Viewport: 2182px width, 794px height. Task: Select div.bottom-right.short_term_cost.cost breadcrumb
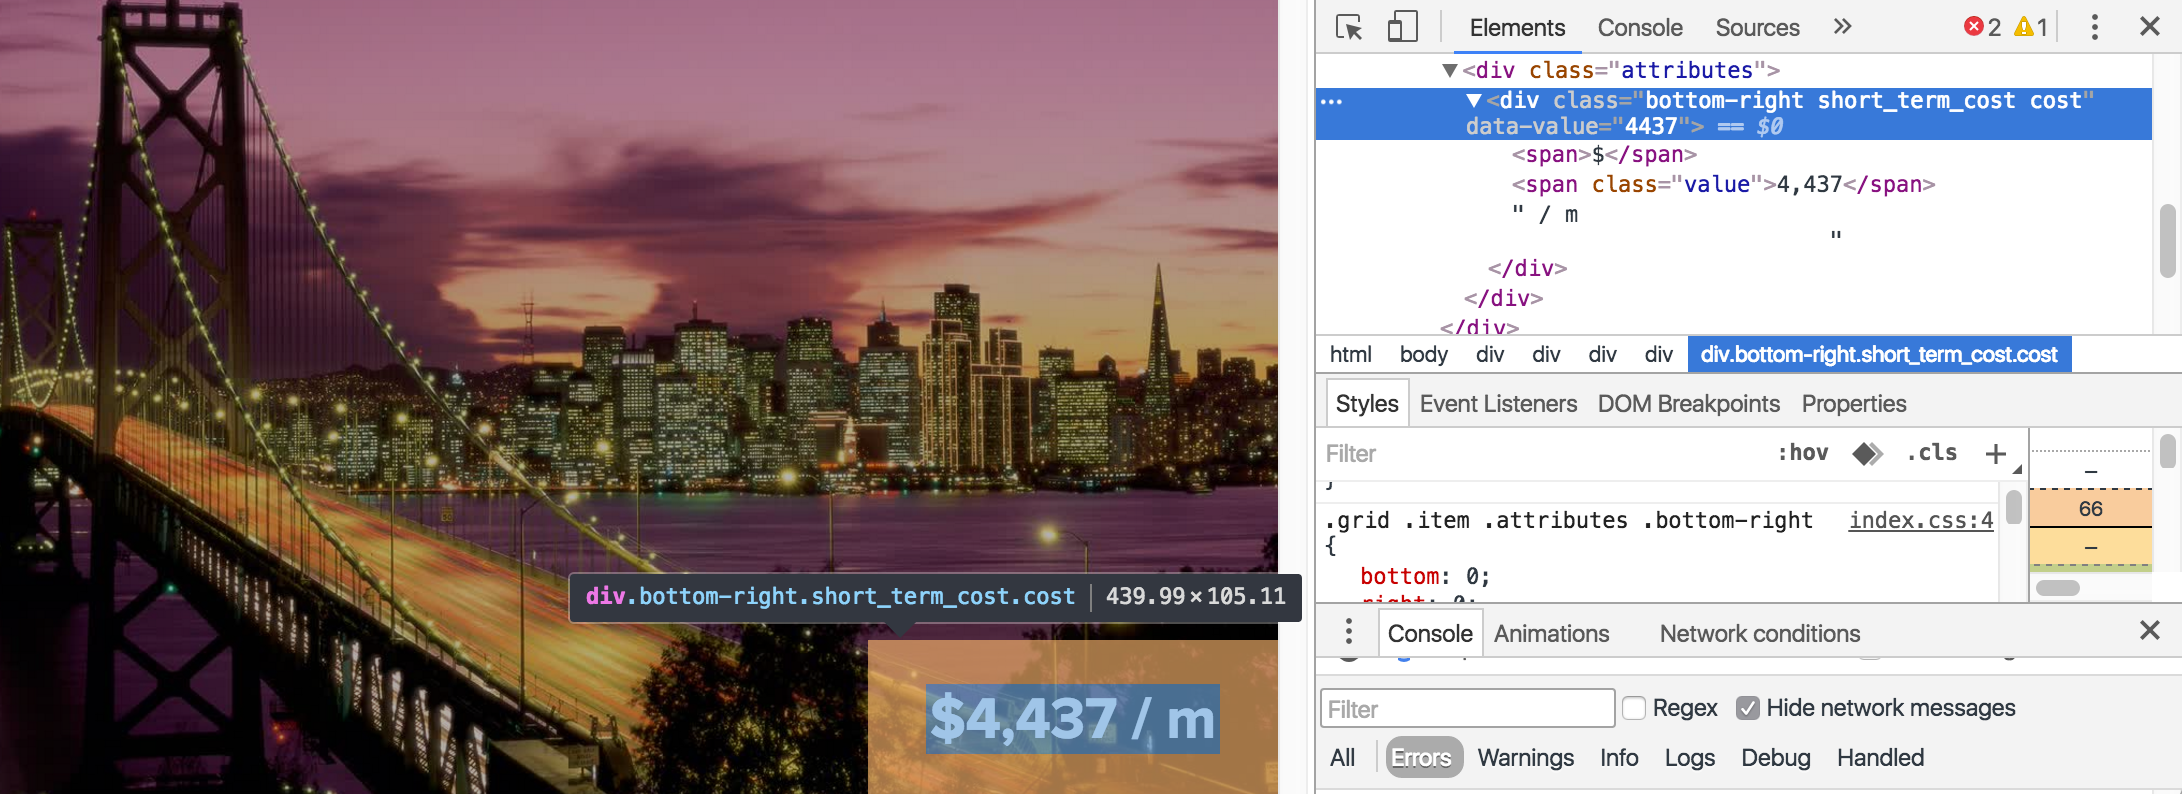click(1879, 354)
